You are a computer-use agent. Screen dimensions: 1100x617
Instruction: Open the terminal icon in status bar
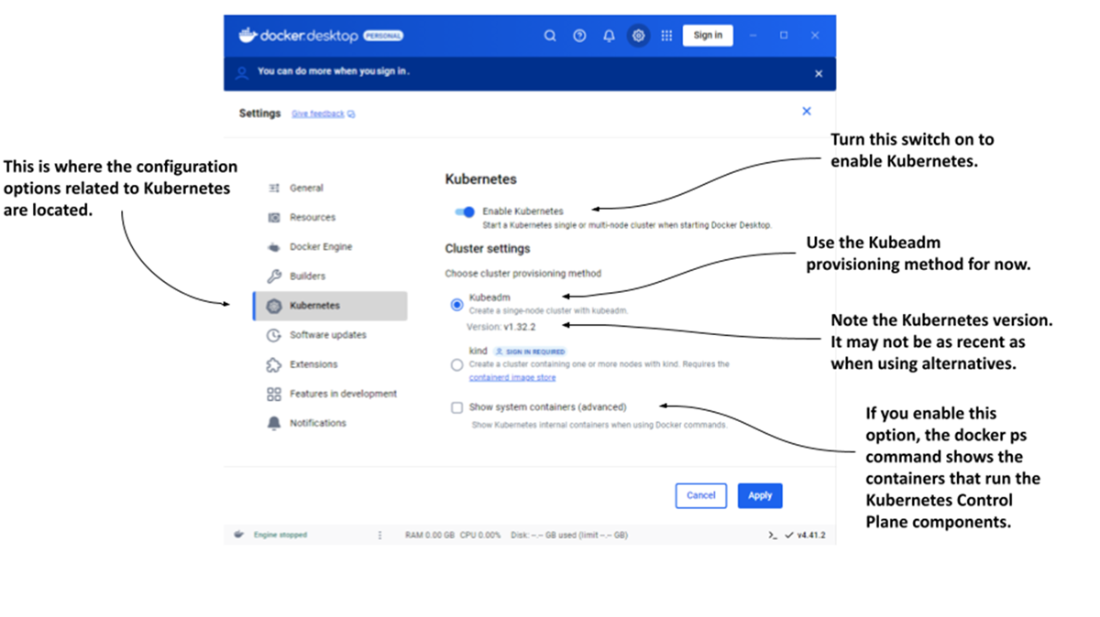pos(772,535)
